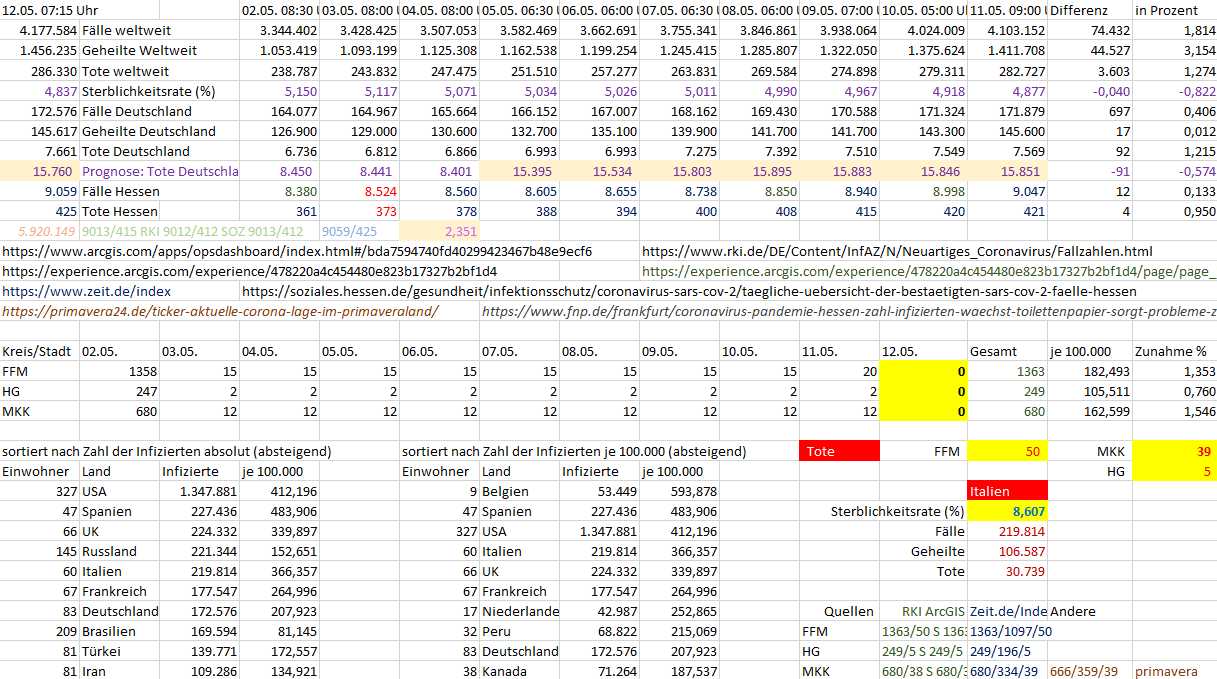This screenshot has height=679, width=1217.
Task: Select the '1363/1097/50' cell
Action: [x=1011, y=631]
